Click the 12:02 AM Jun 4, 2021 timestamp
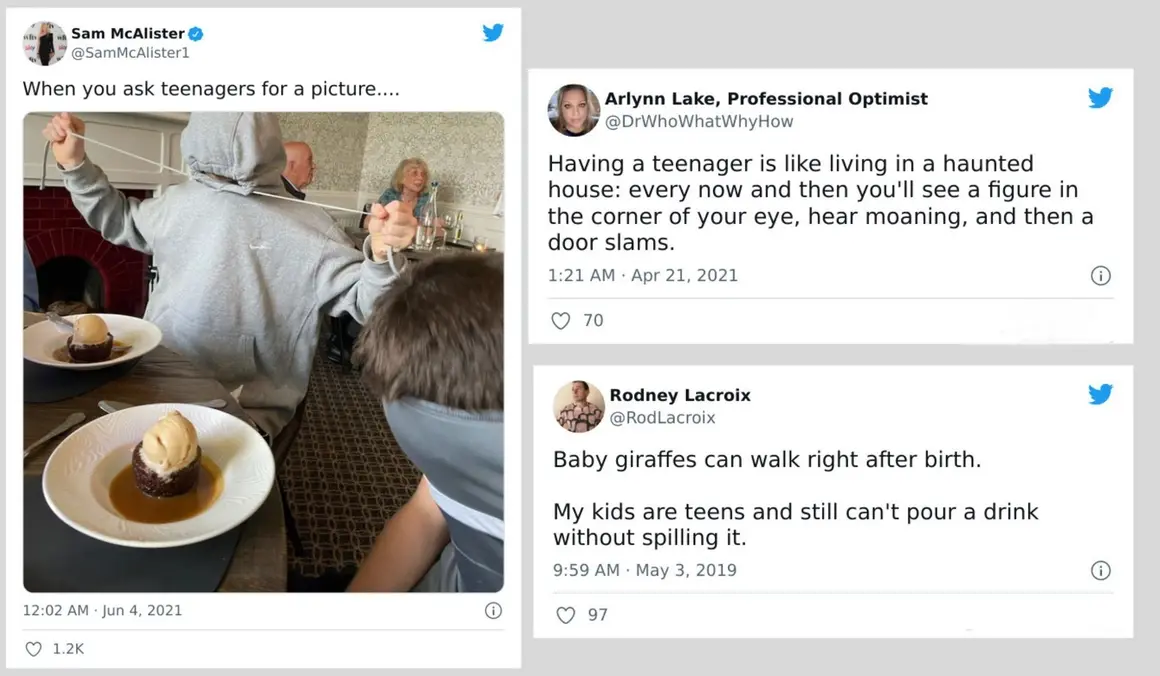1160x676 pixels. [x=102, y=610]
